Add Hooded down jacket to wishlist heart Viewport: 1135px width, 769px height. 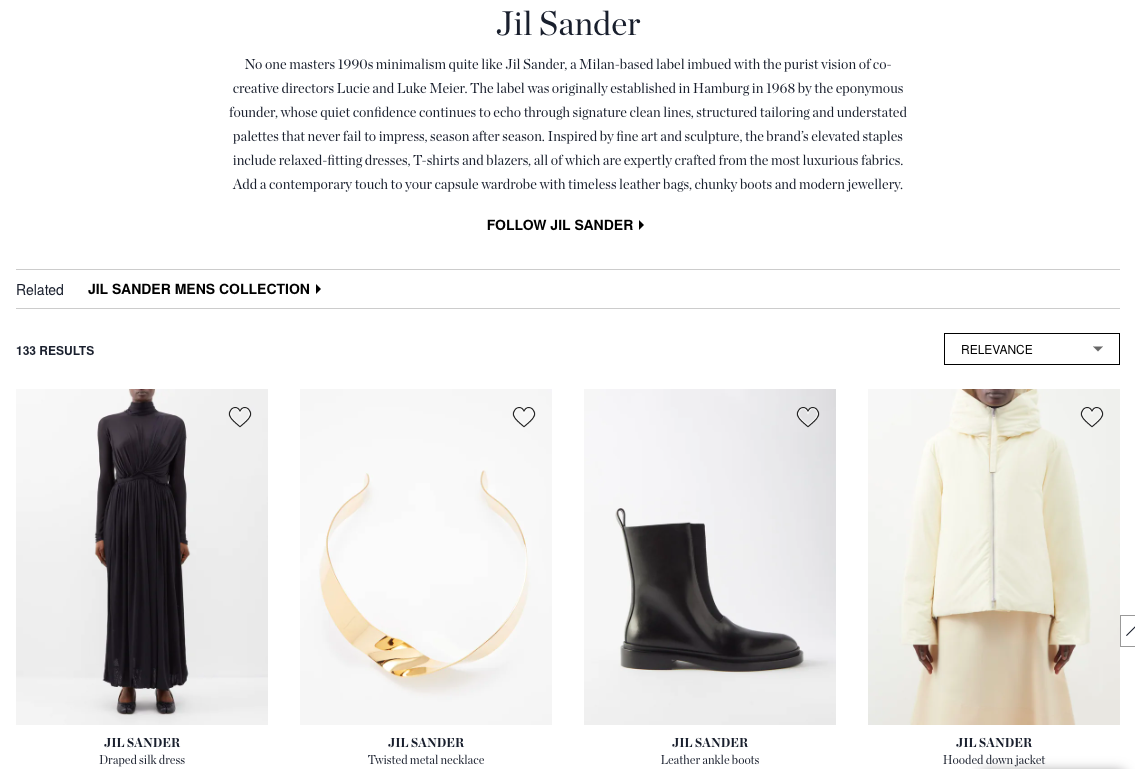point(1092,416)
